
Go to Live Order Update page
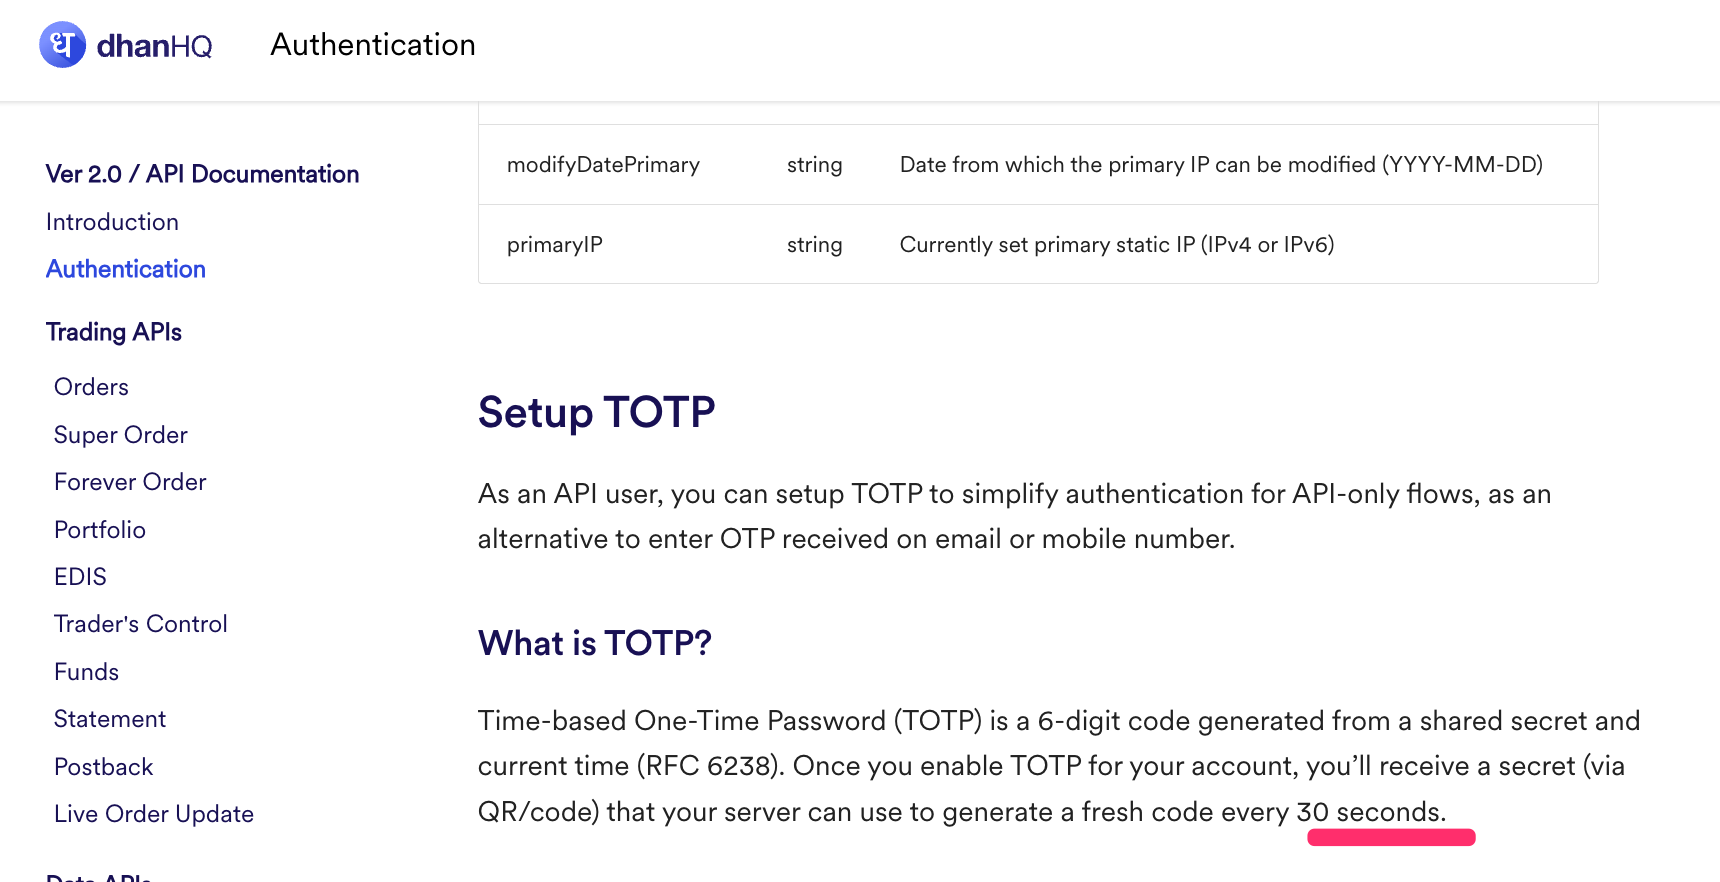coord(154,814)
